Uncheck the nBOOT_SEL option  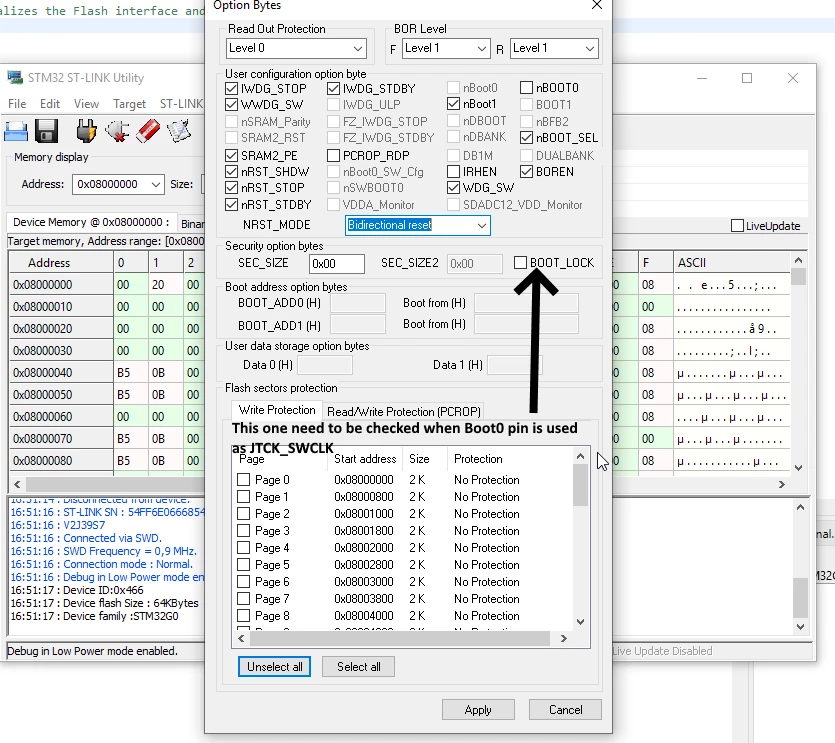(x=526, y=137)
